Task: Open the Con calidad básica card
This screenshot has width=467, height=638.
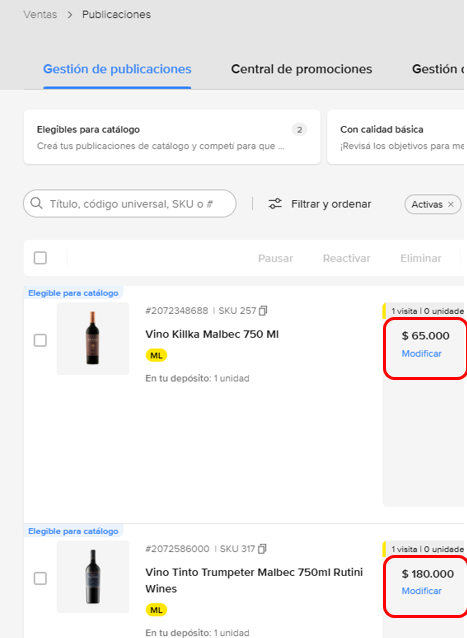Action: point(397,137)
